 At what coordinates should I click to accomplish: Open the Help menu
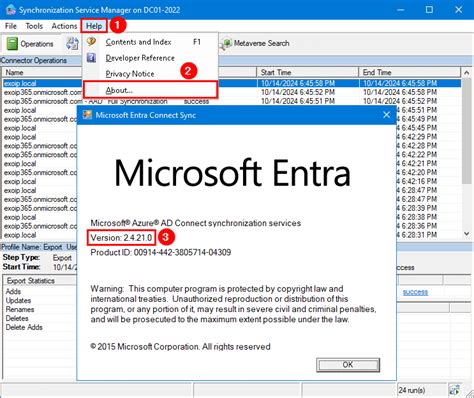pyautogui.click(x=94, y=26)
